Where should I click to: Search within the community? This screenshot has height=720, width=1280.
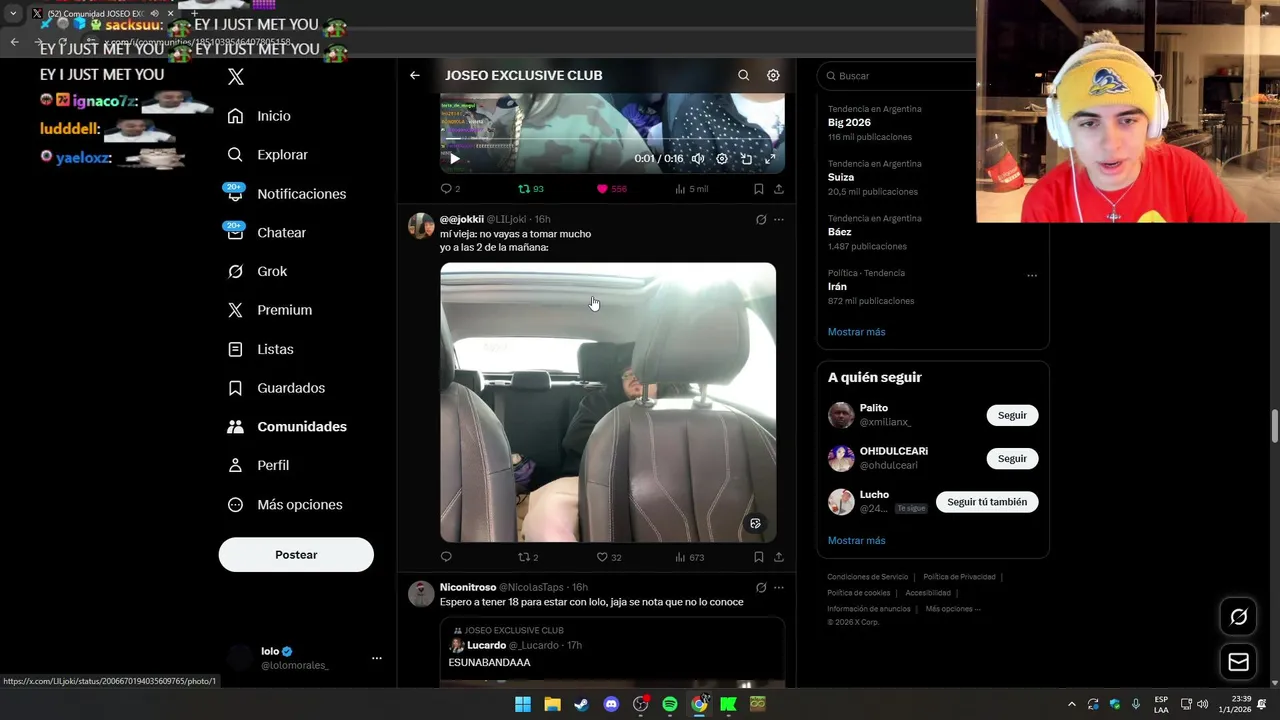[743, 75]
